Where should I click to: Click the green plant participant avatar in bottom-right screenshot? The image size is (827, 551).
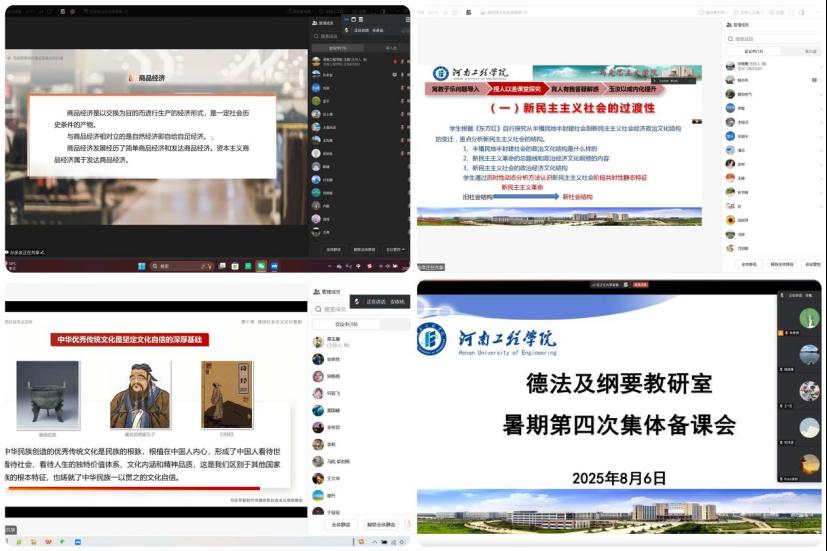click(809, 318)
